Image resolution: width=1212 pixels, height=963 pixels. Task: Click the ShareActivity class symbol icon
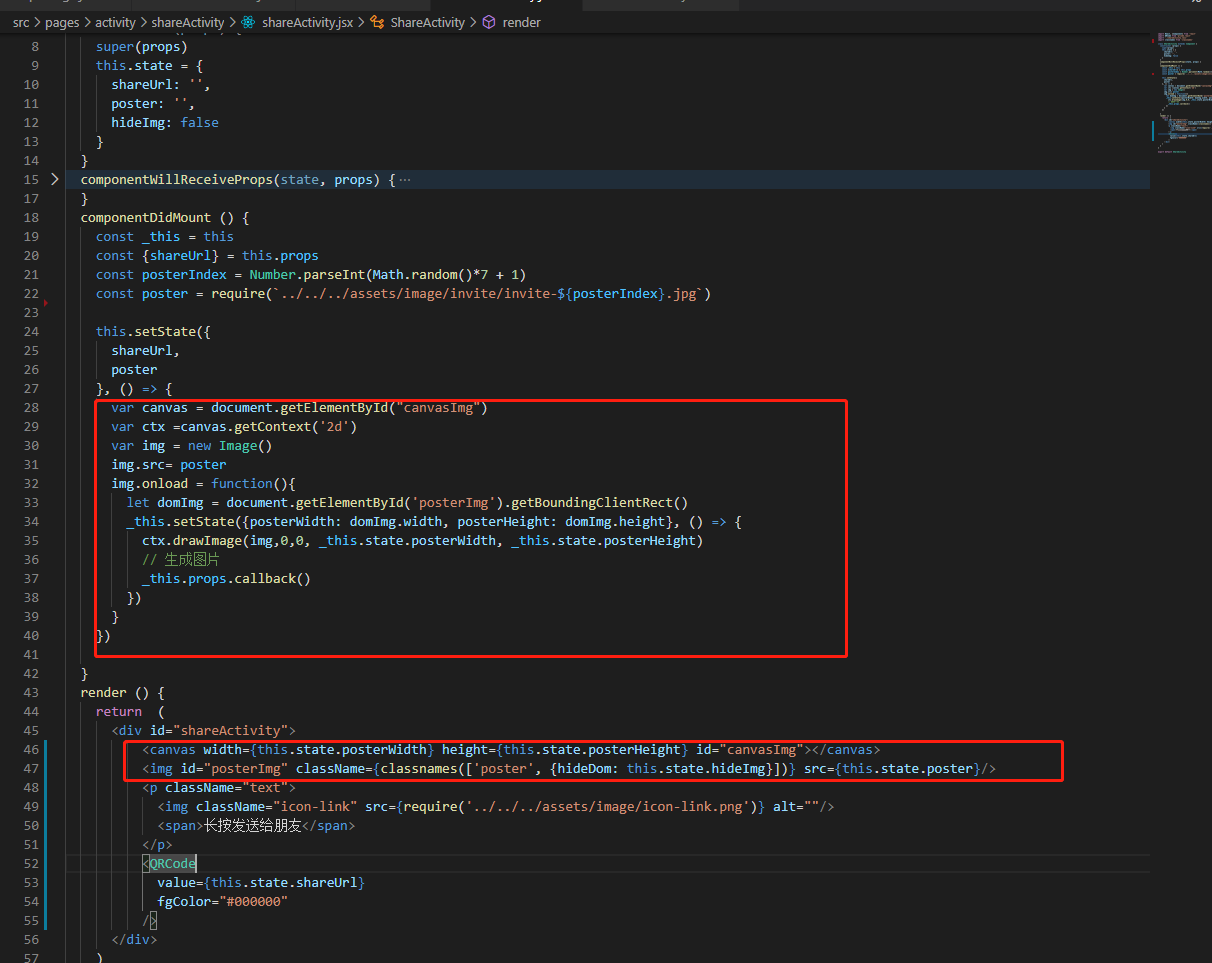click(x=377, y=22)
